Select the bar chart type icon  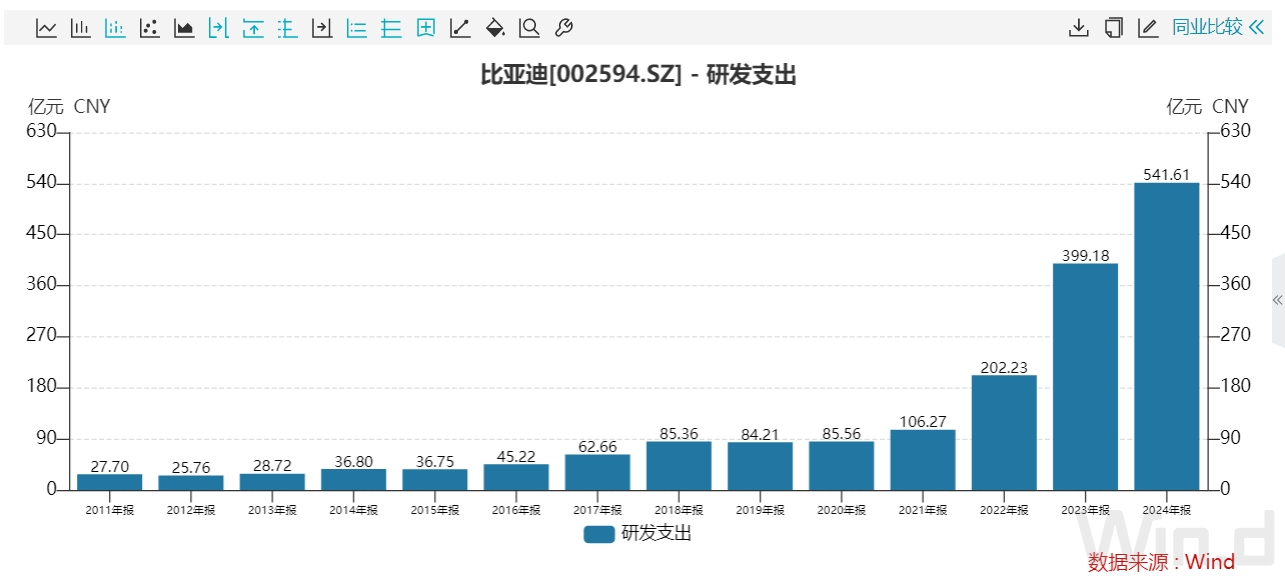point(81,28)
